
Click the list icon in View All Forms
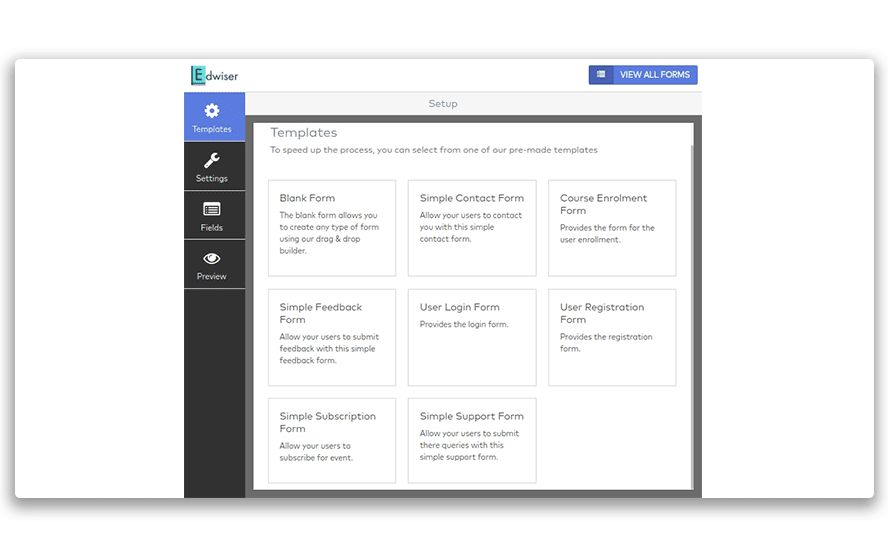(x=601, y=75)
